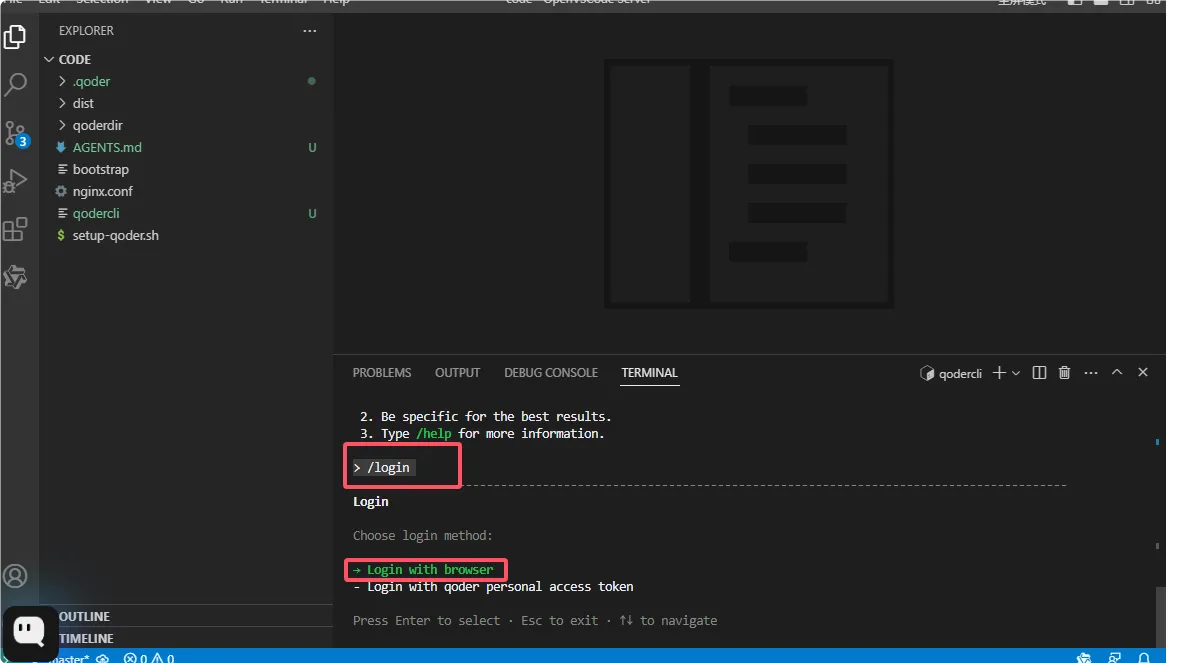This screenshot has width=1178, height=663.
Task: Open Source Control view with 3 changes
Action: point(15,134)
